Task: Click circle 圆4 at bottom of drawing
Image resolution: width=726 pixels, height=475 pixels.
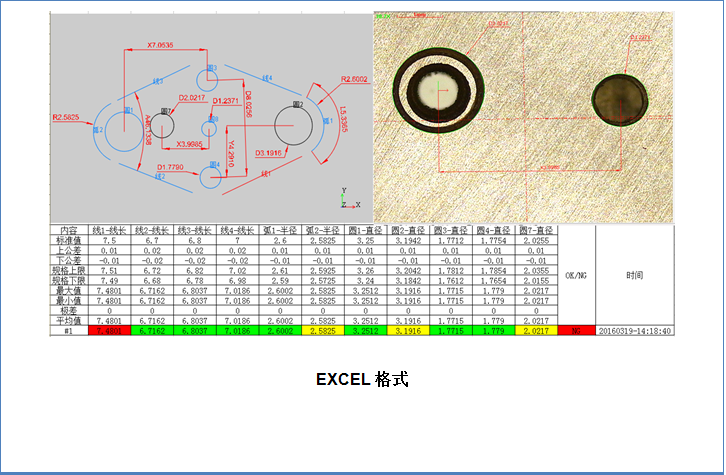Action: click(x=210, y=177)
